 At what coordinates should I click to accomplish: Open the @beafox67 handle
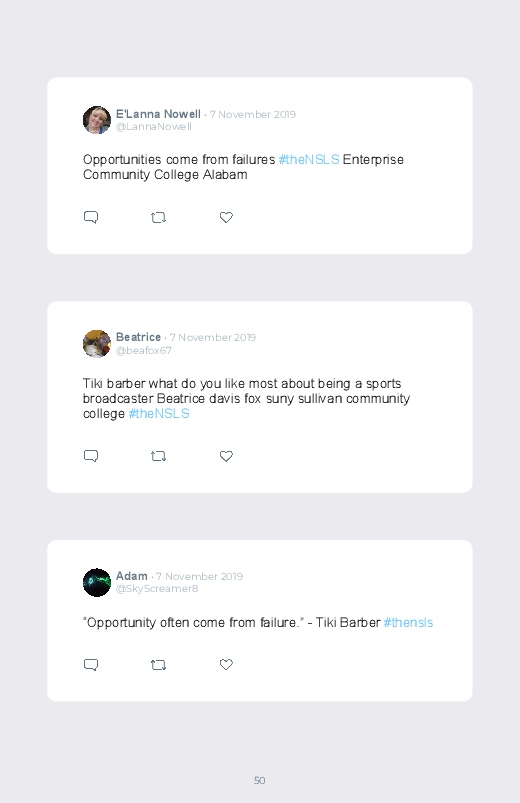click(143, 350)
